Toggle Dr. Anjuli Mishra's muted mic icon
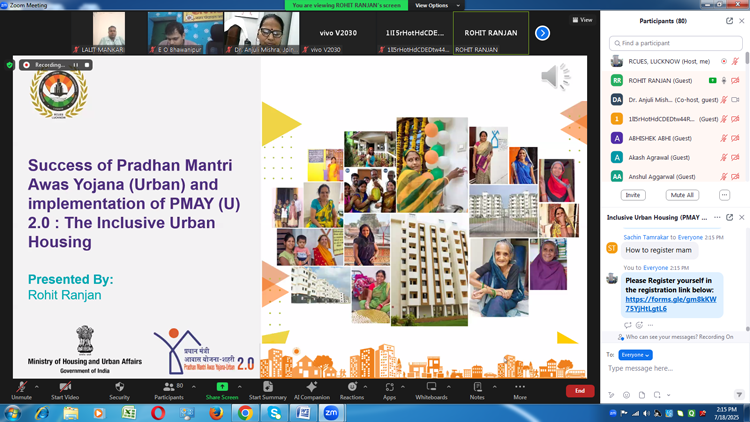The width and height of the screenshot is (750, 422). click(x=724, y=100)
